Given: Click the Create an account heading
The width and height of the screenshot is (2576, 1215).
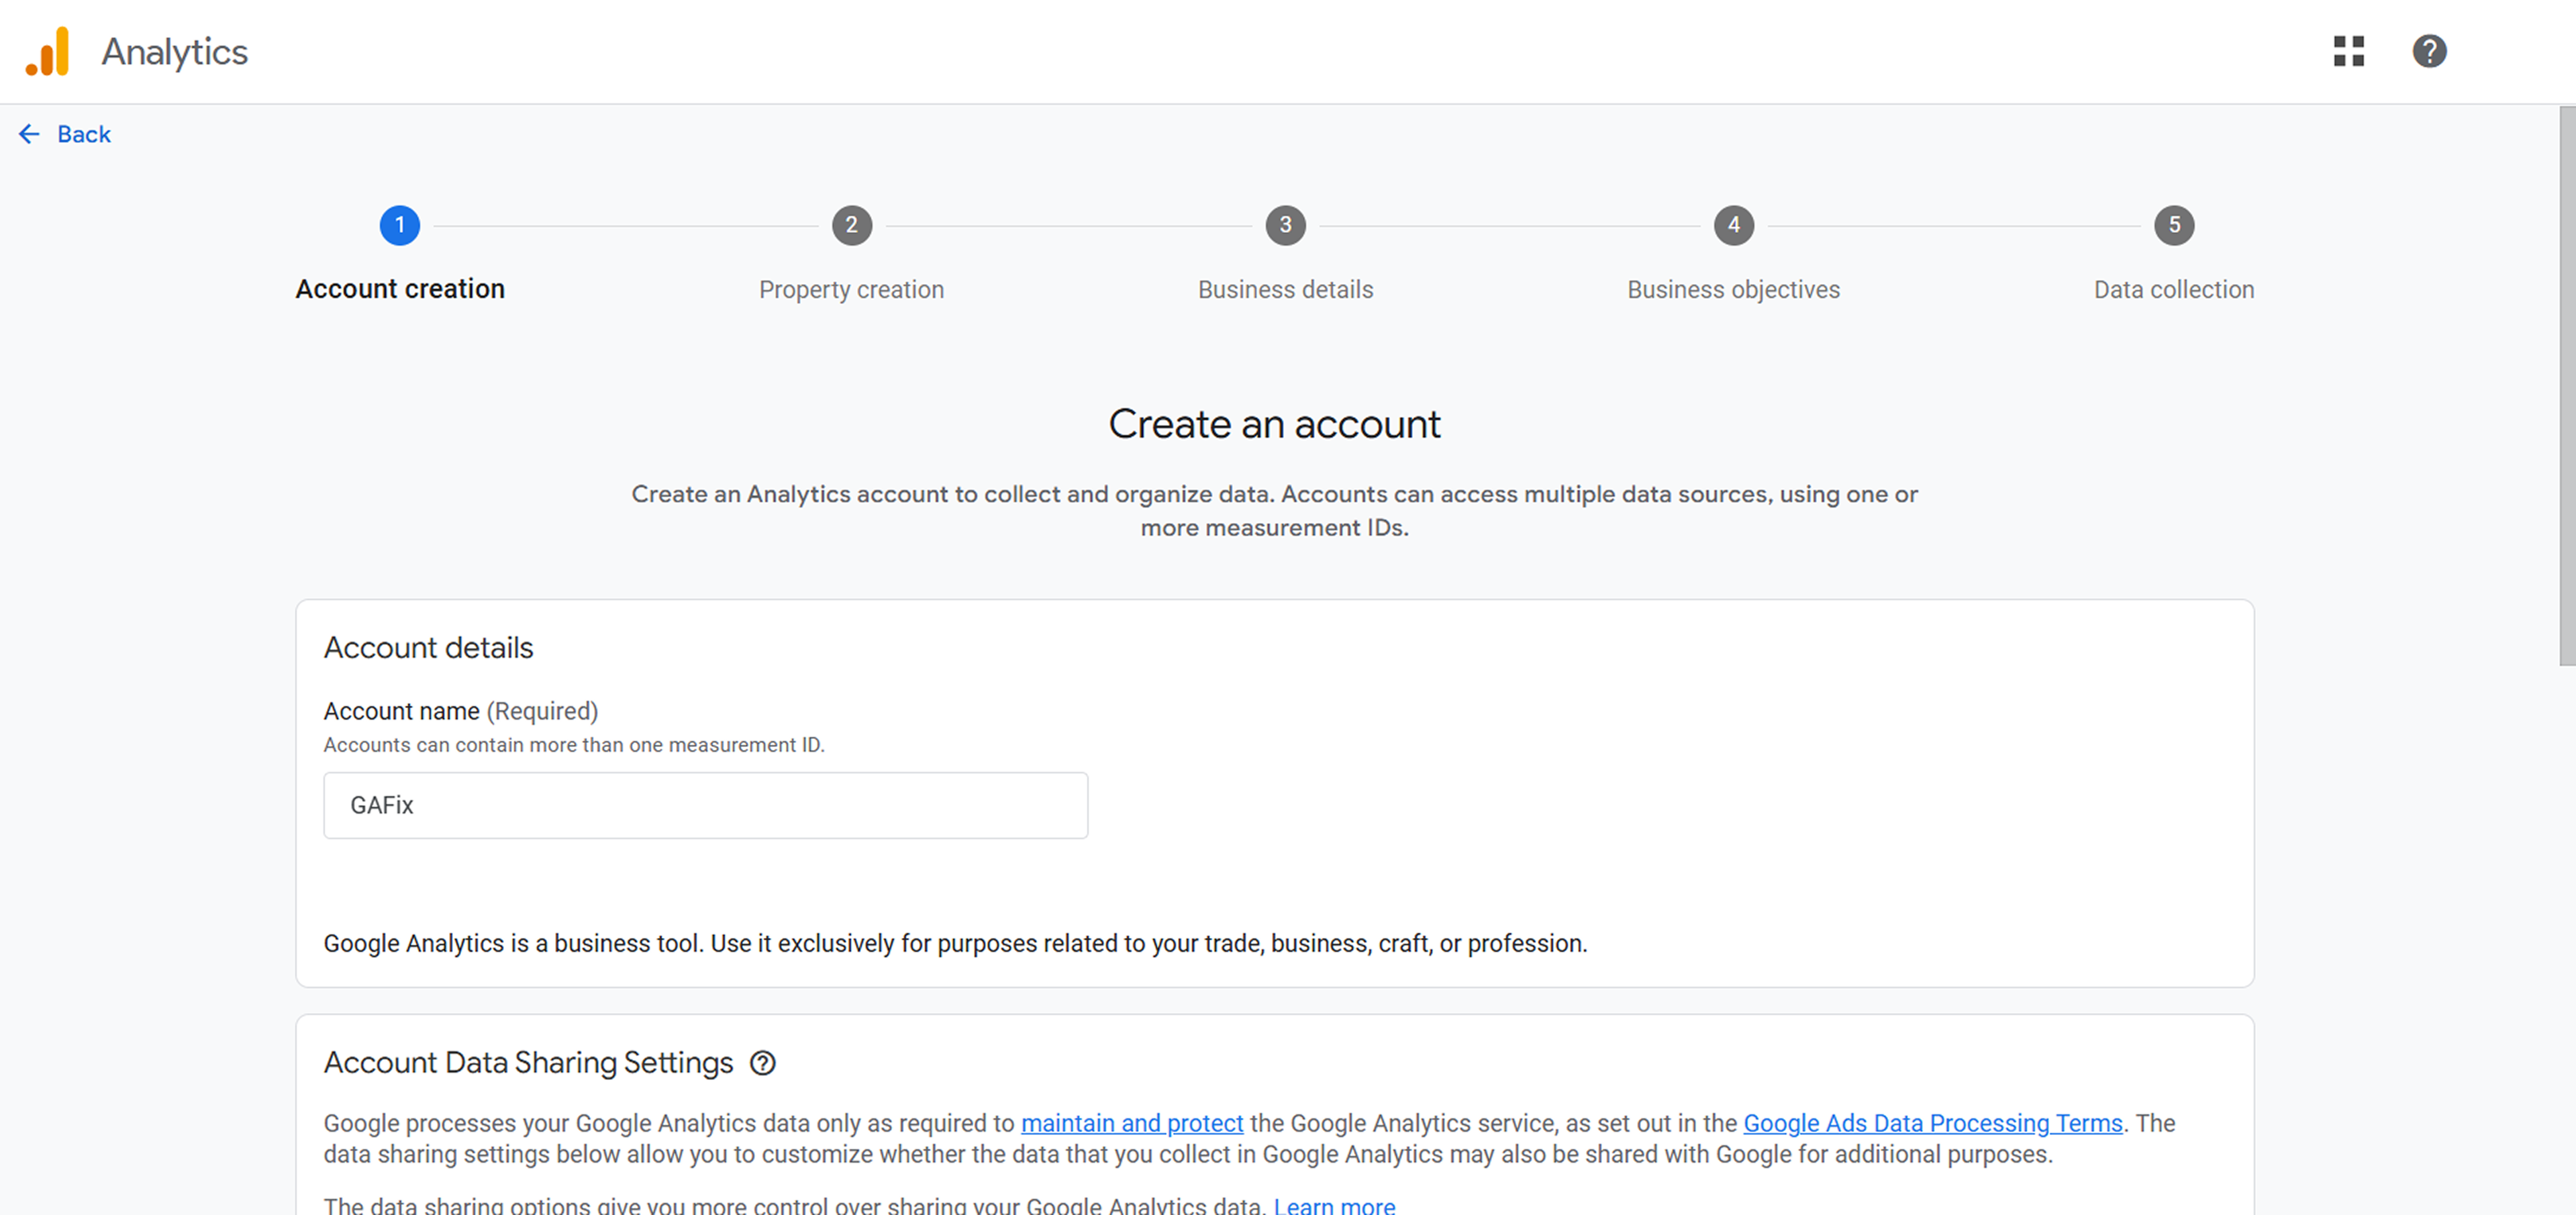Looking at the screenshot, I should click(1274, 425).
